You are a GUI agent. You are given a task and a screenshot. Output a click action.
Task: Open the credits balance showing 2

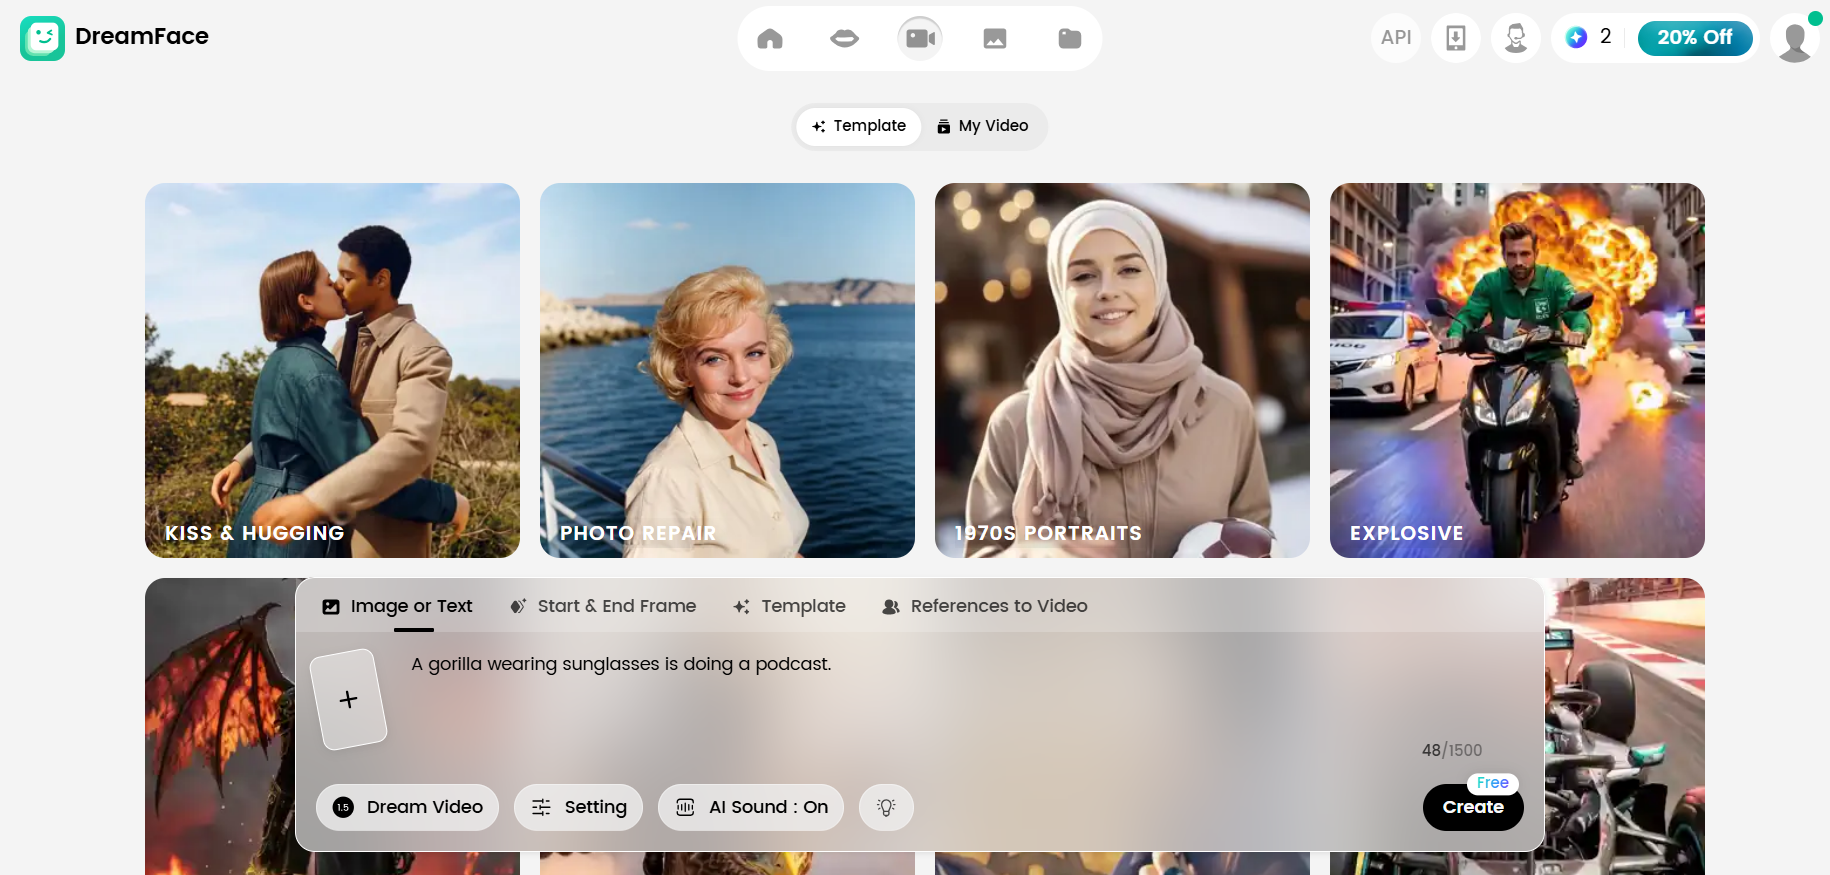(1589, 38)
